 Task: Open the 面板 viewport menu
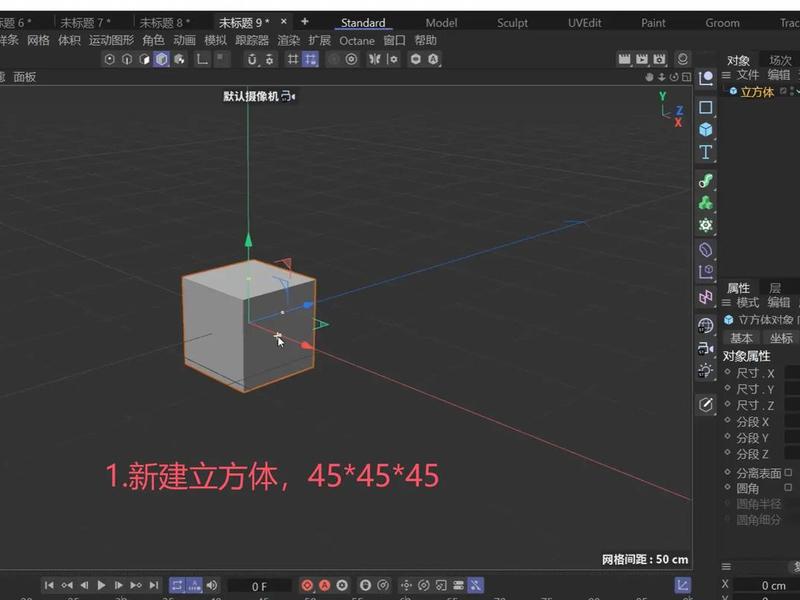24,77
